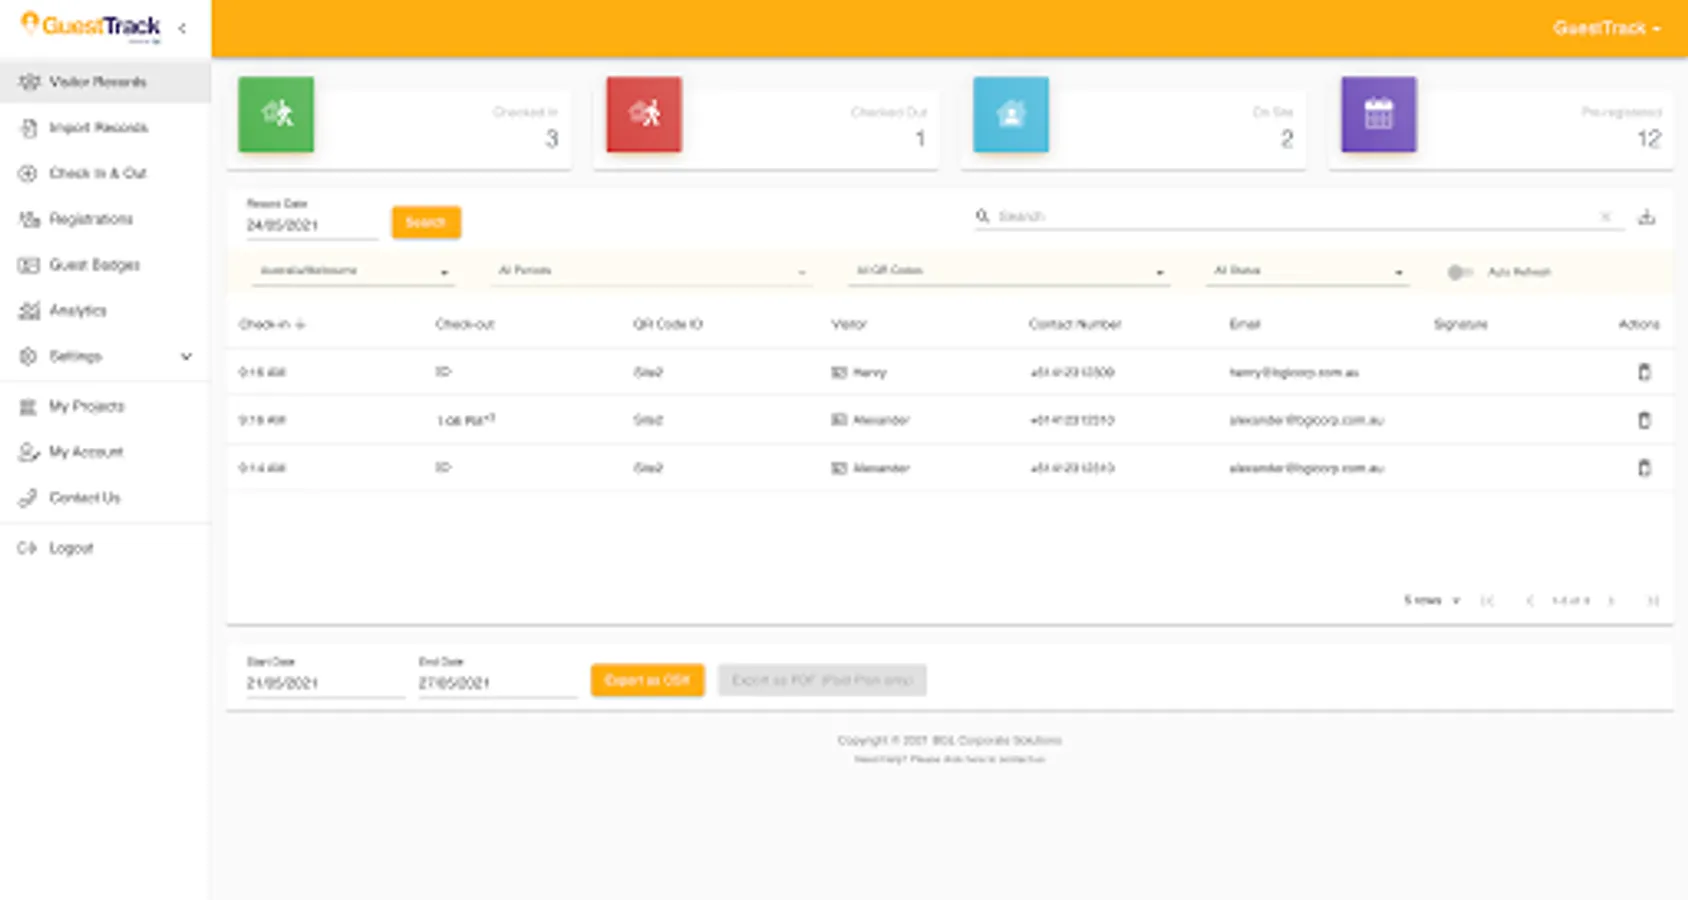1688x900 pixels.
Task: Go to the first page of results
Action: pyautogui.click(x=1487, y=601)
